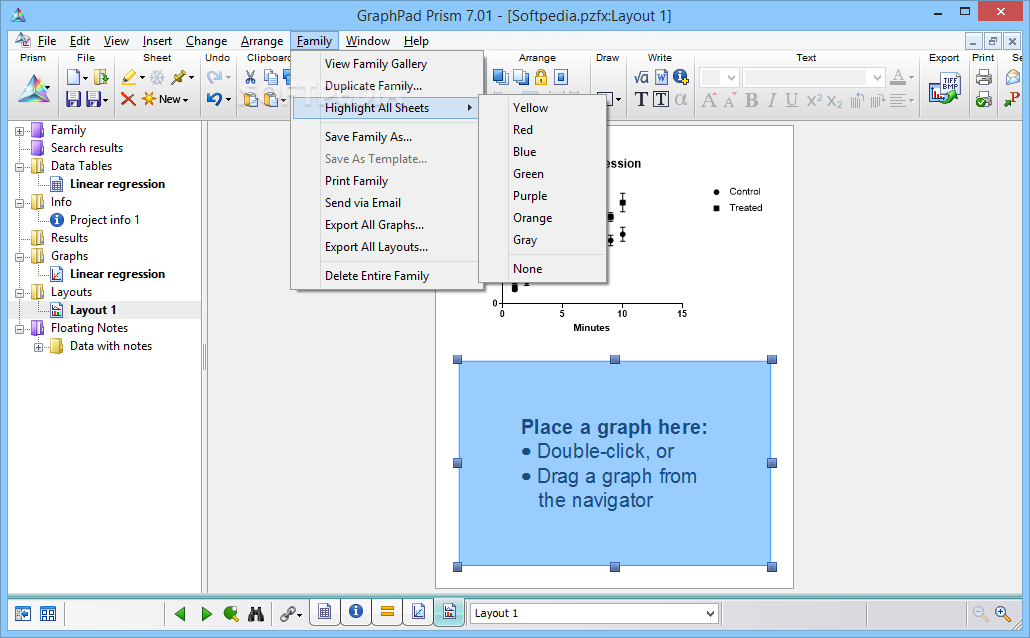1030x638 pixels.
Task: Select Linear regression under Data Tables
Action: pyautogui.click(x=117, y=184)
